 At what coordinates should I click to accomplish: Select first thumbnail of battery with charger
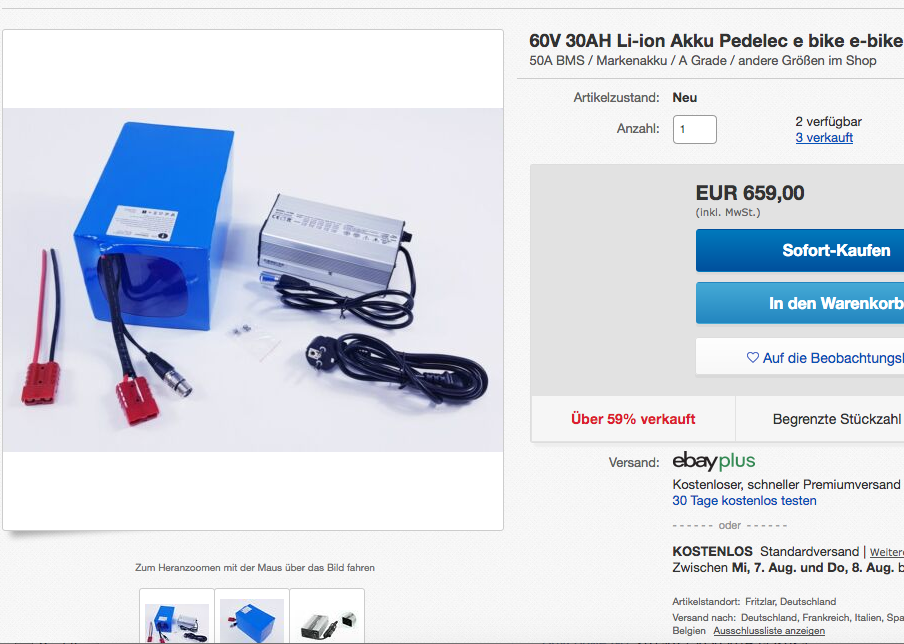[177, 617]
